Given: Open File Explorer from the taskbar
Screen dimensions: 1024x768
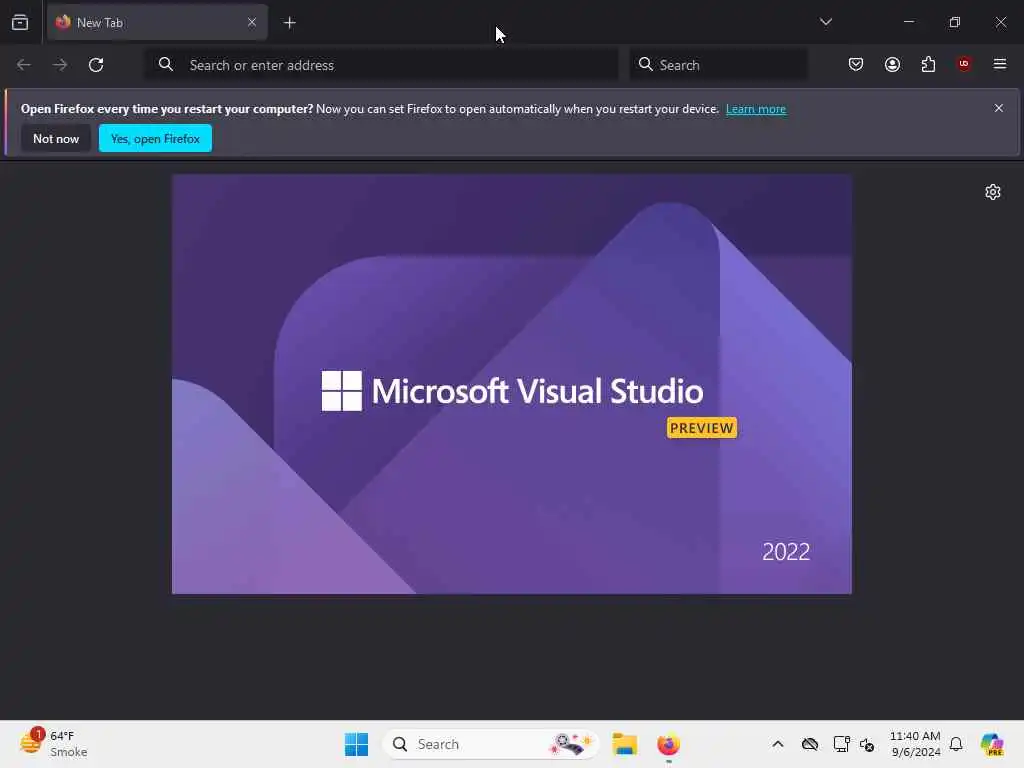Looking at the screenshot, I should coord(624,744).
